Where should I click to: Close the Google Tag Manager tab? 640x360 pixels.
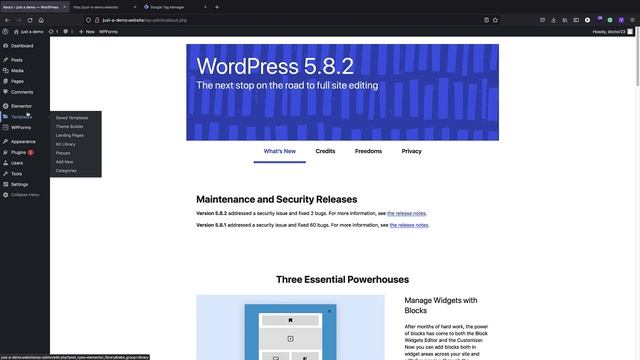coord(205,7)
